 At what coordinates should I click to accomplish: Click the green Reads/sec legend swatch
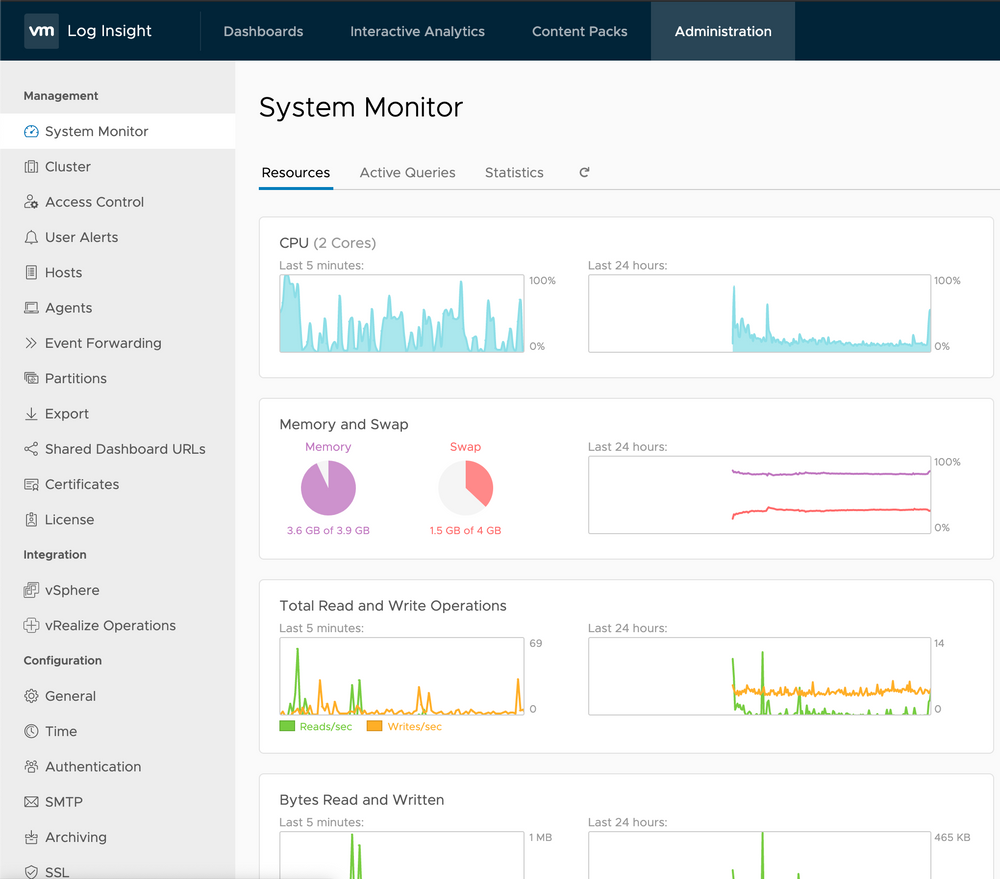(x=287, y=726)
